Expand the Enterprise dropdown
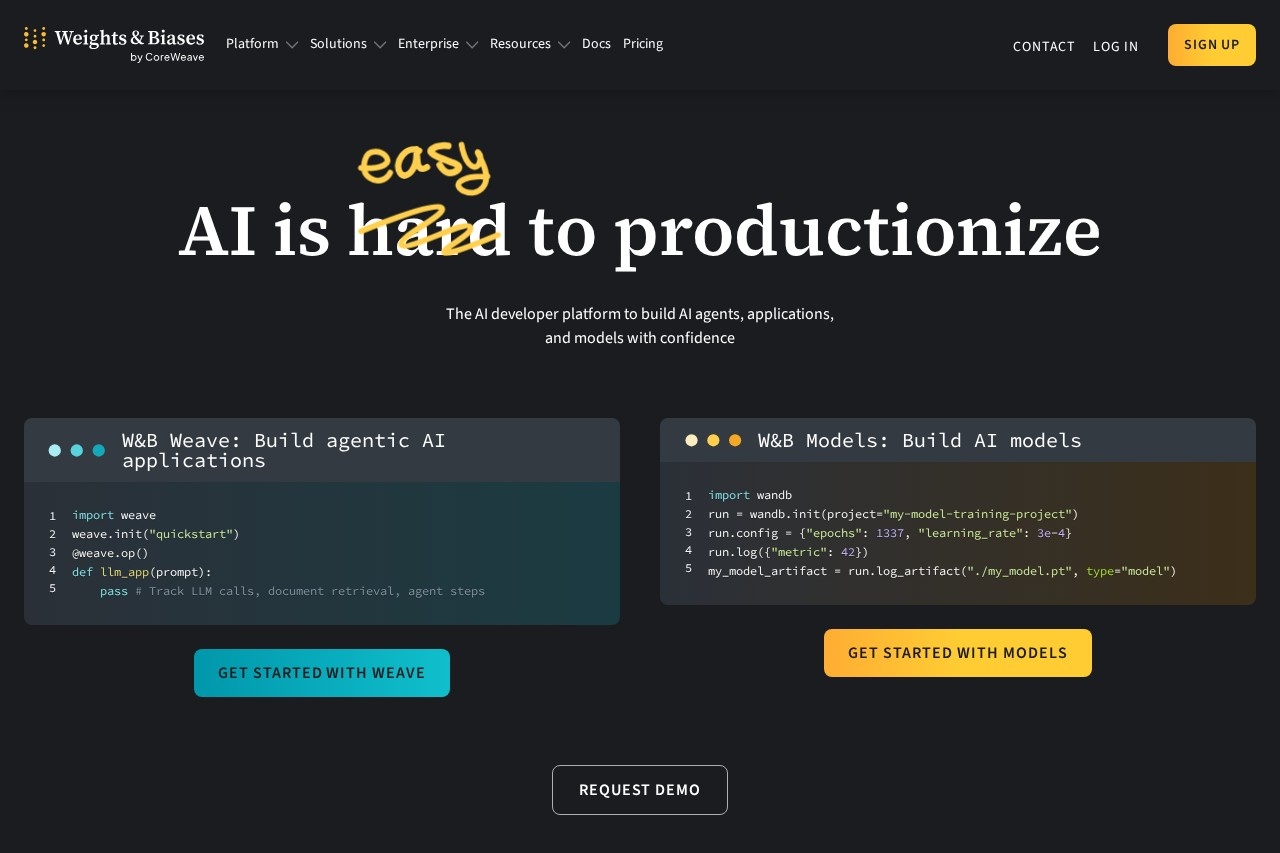Screen dimensions: 1280x853 tap(438, 44)
